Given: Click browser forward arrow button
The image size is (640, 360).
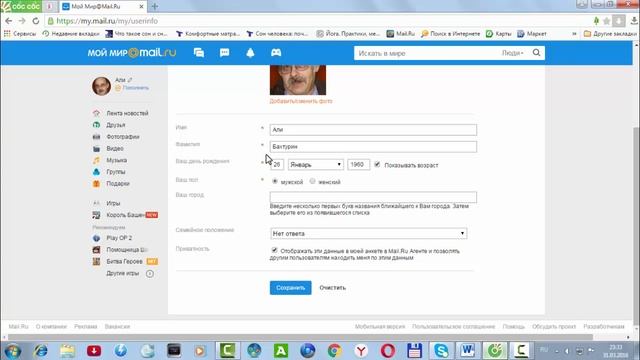Looking at the screenshot, I should 22,21.
